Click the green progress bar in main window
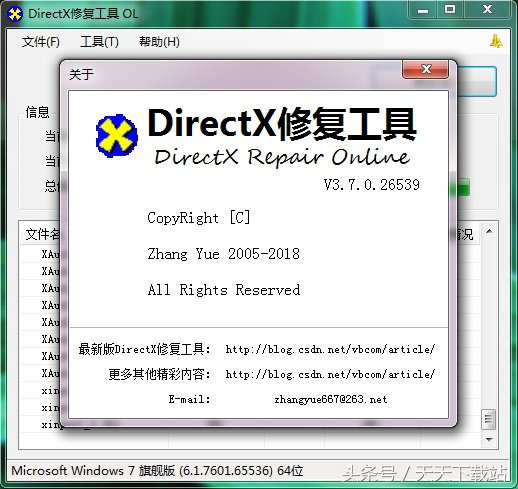The image size is (518, 489). [461, 187]
